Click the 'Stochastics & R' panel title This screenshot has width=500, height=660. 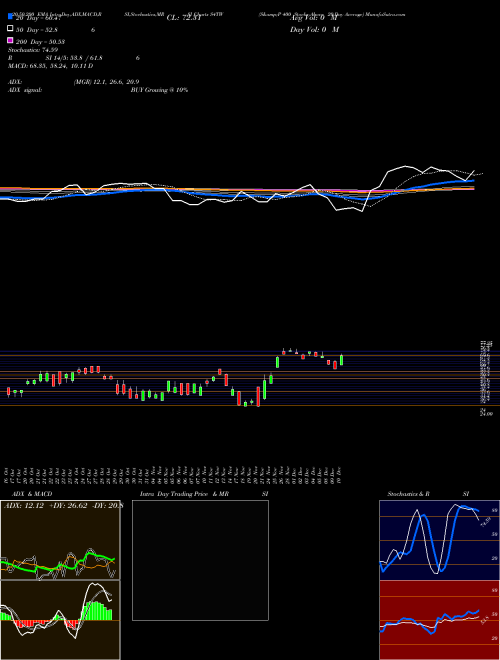tap(408, 494)
